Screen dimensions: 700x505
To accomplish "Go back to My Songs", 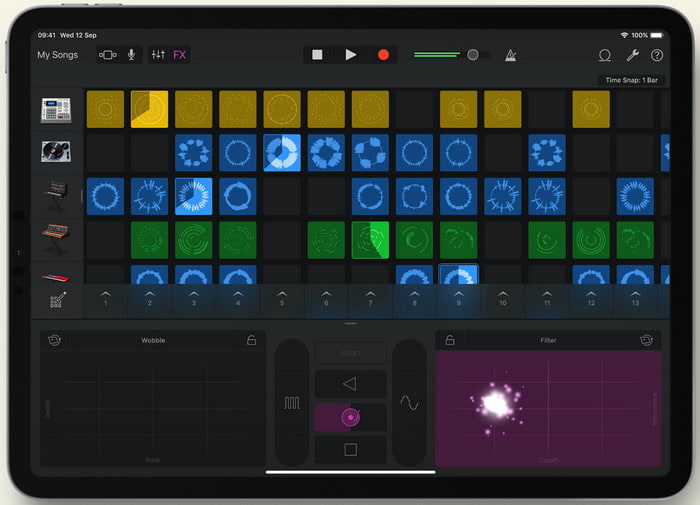I will (x=57, y=55).
